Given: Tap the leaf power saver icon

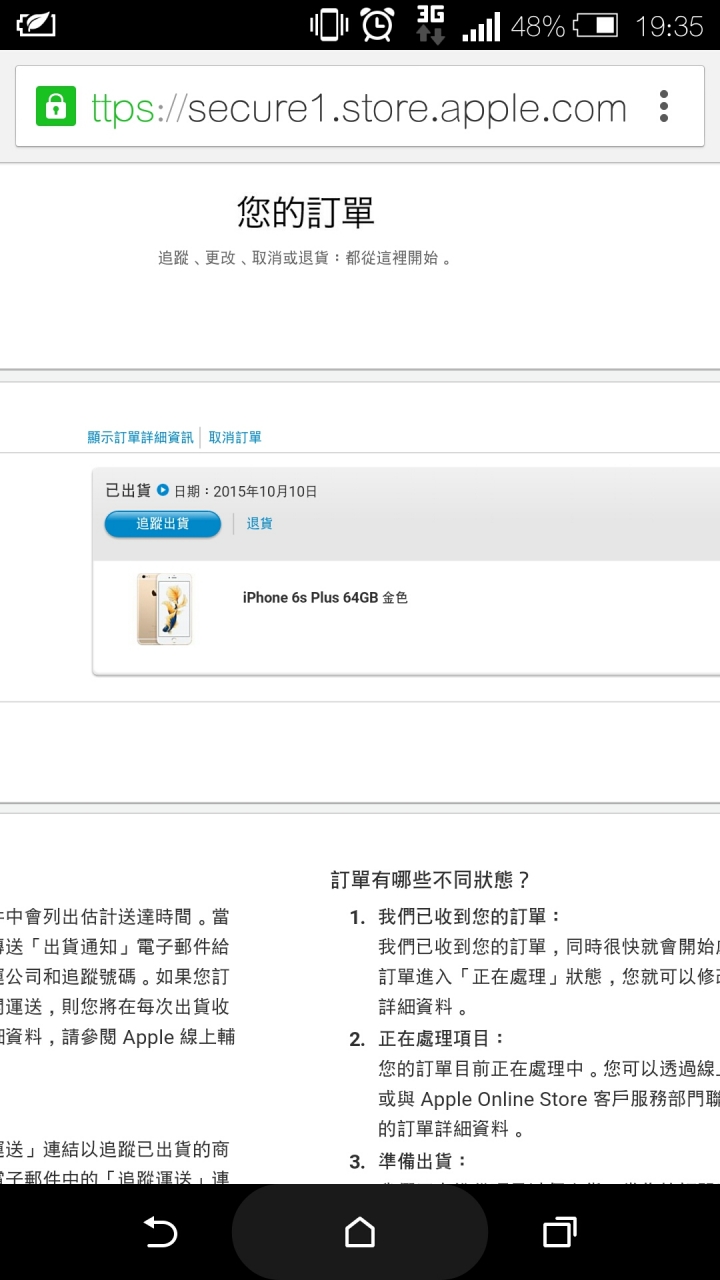Looking at the screenshot, I should [x=35, y=25].
